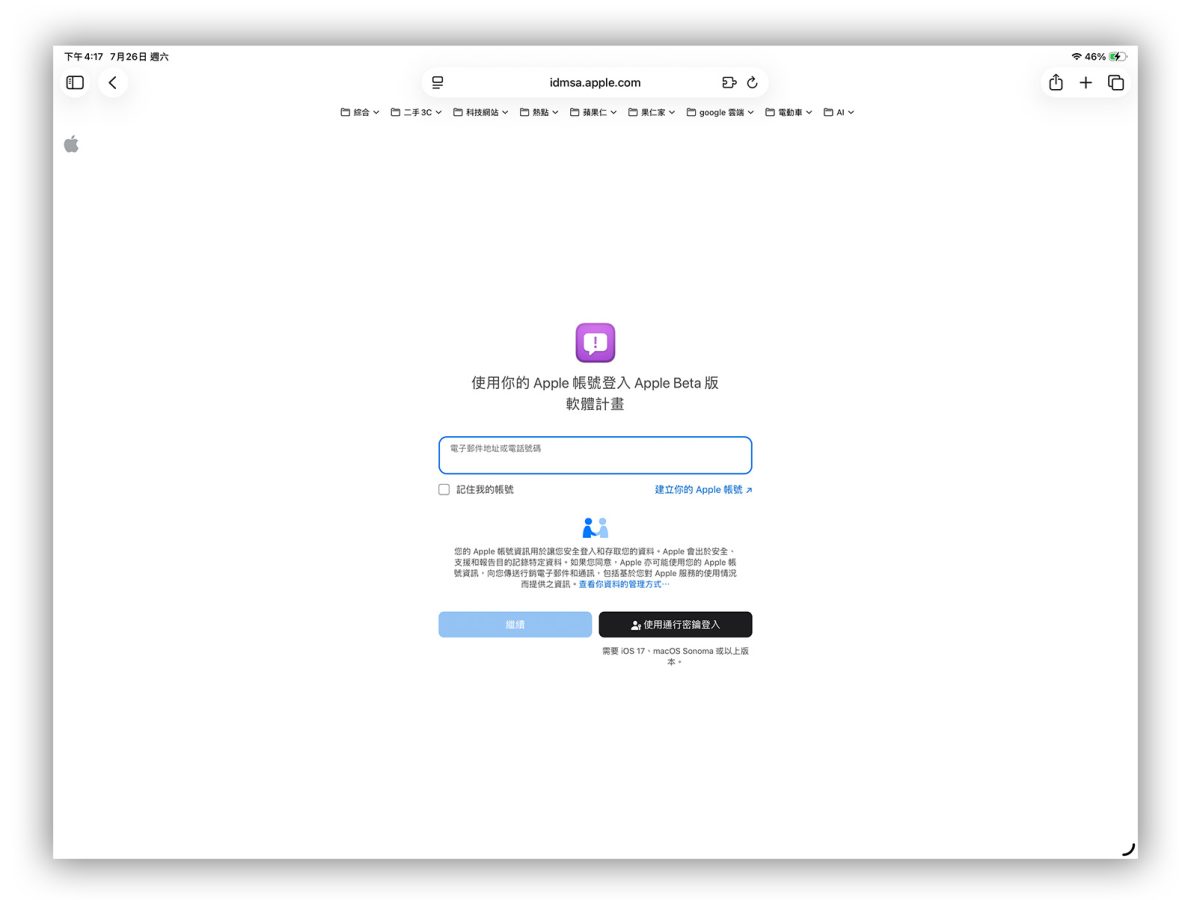Click the Feedback app icon
Viewport: 1200px width, 900px height.
pos(595,343)
